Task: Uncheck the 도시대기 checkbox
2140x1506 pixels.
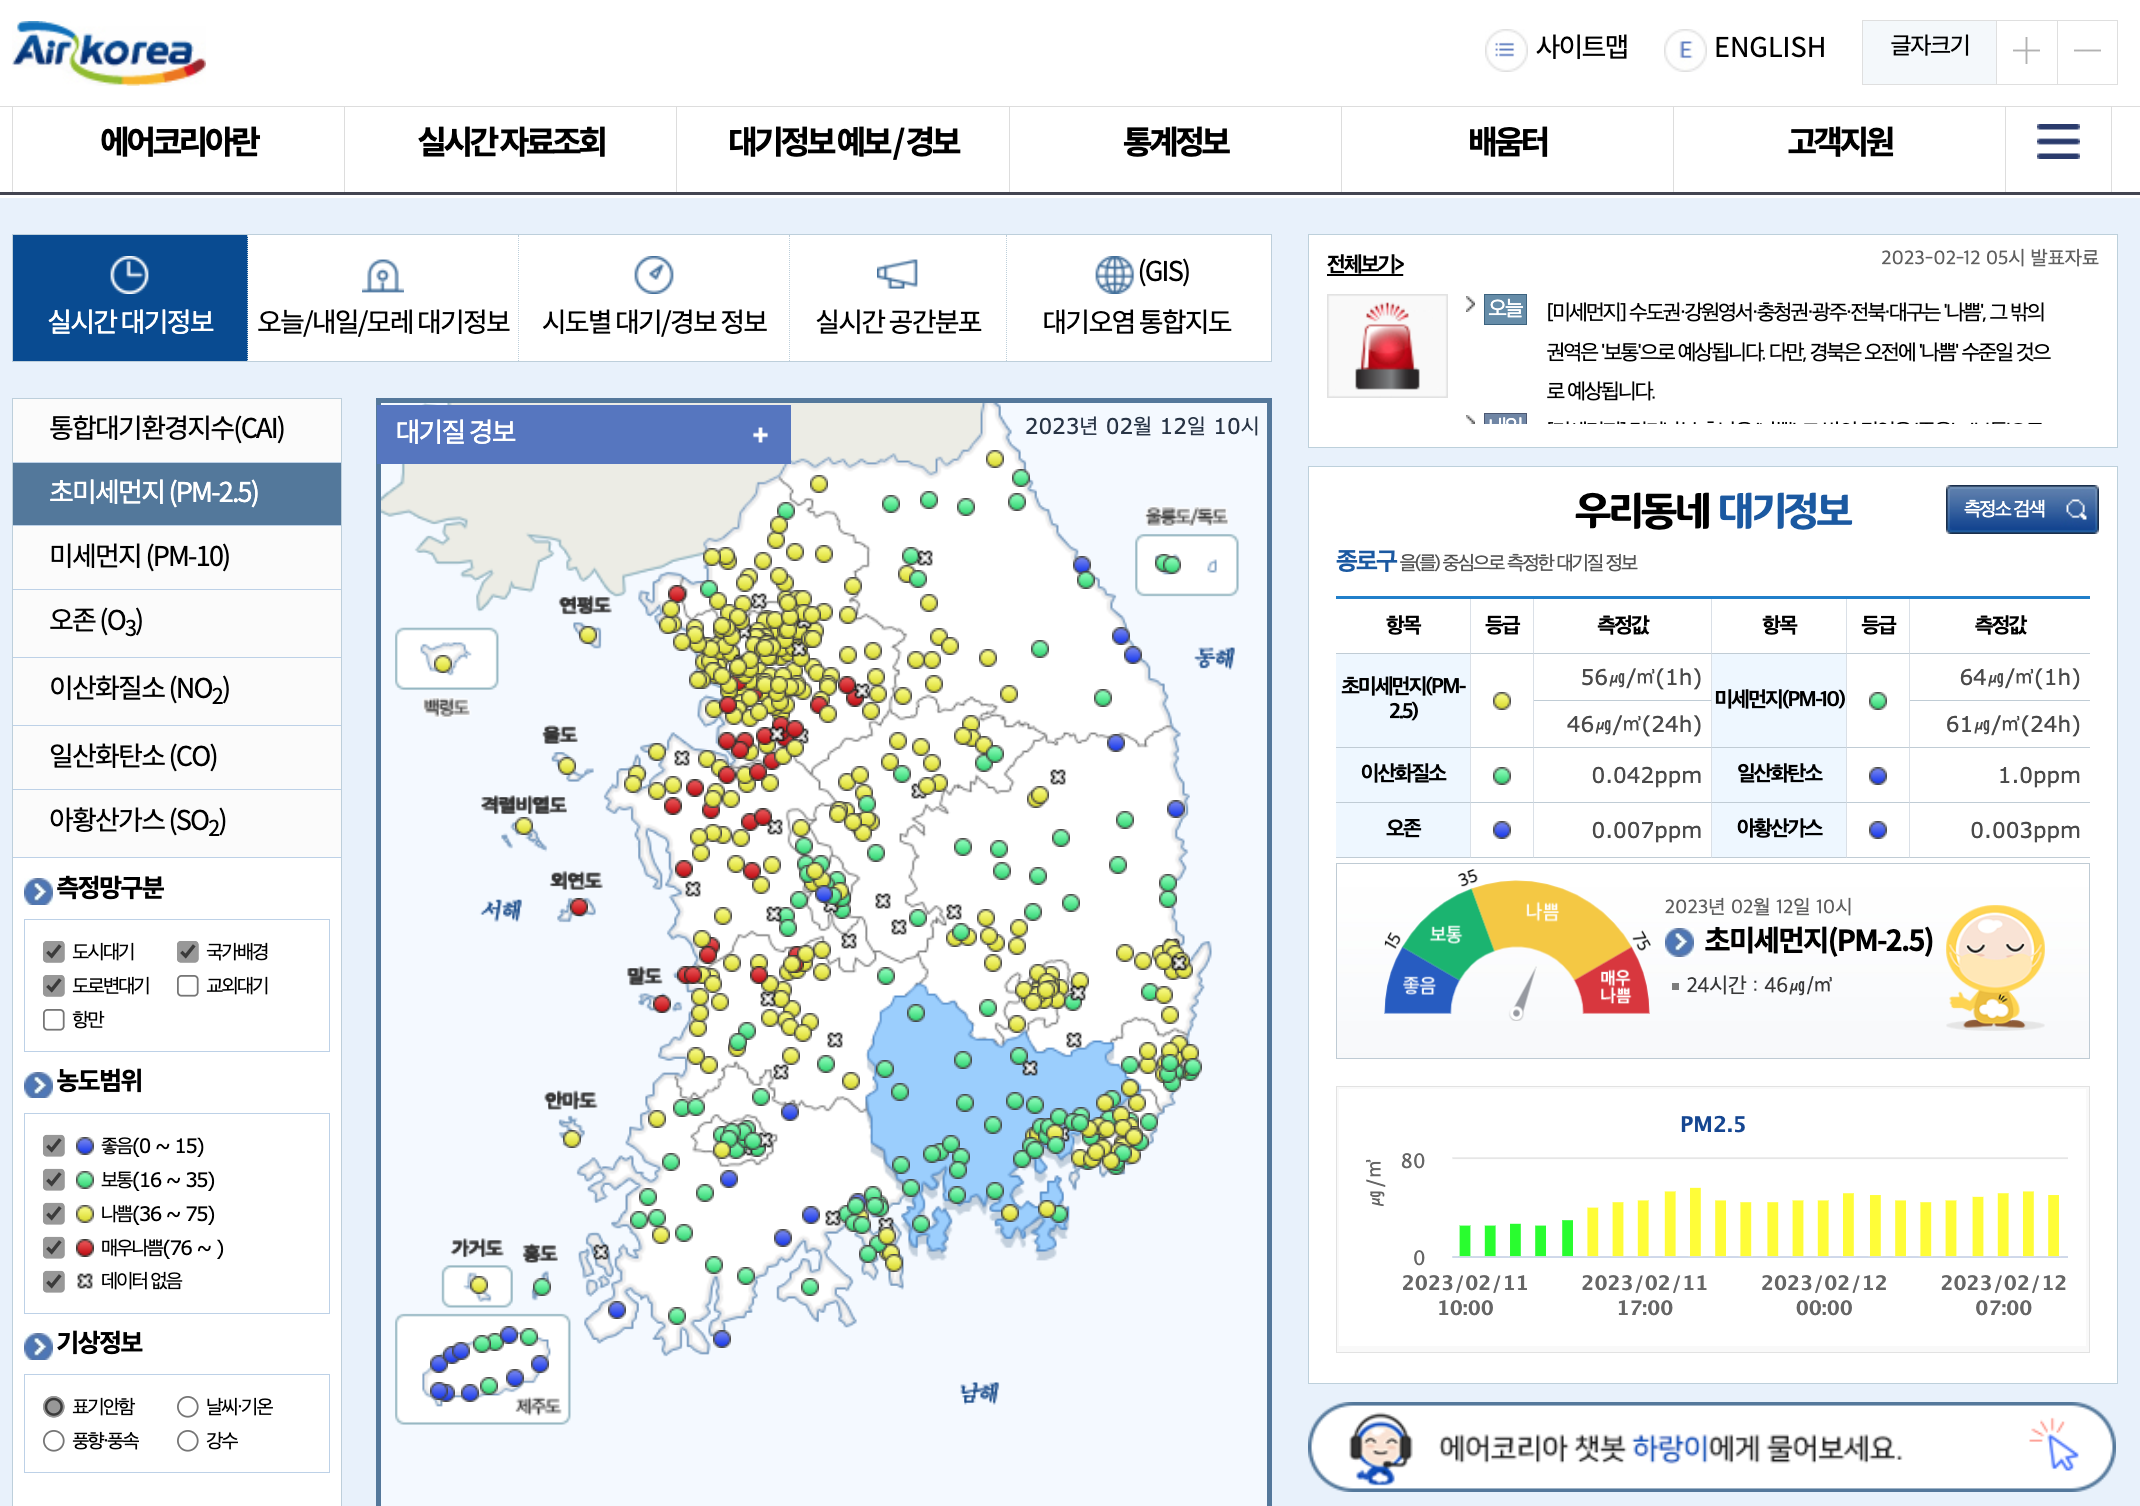Action: (54, 951)
